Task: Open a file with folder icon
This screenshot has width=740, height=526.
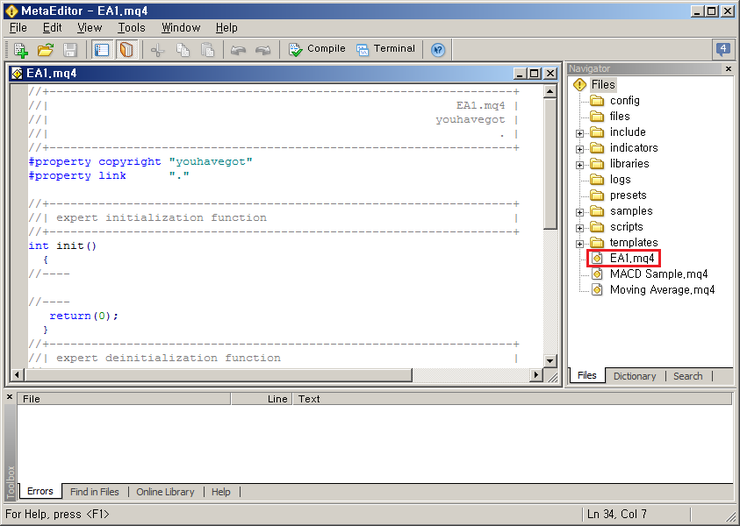Action: click(45, 50)
